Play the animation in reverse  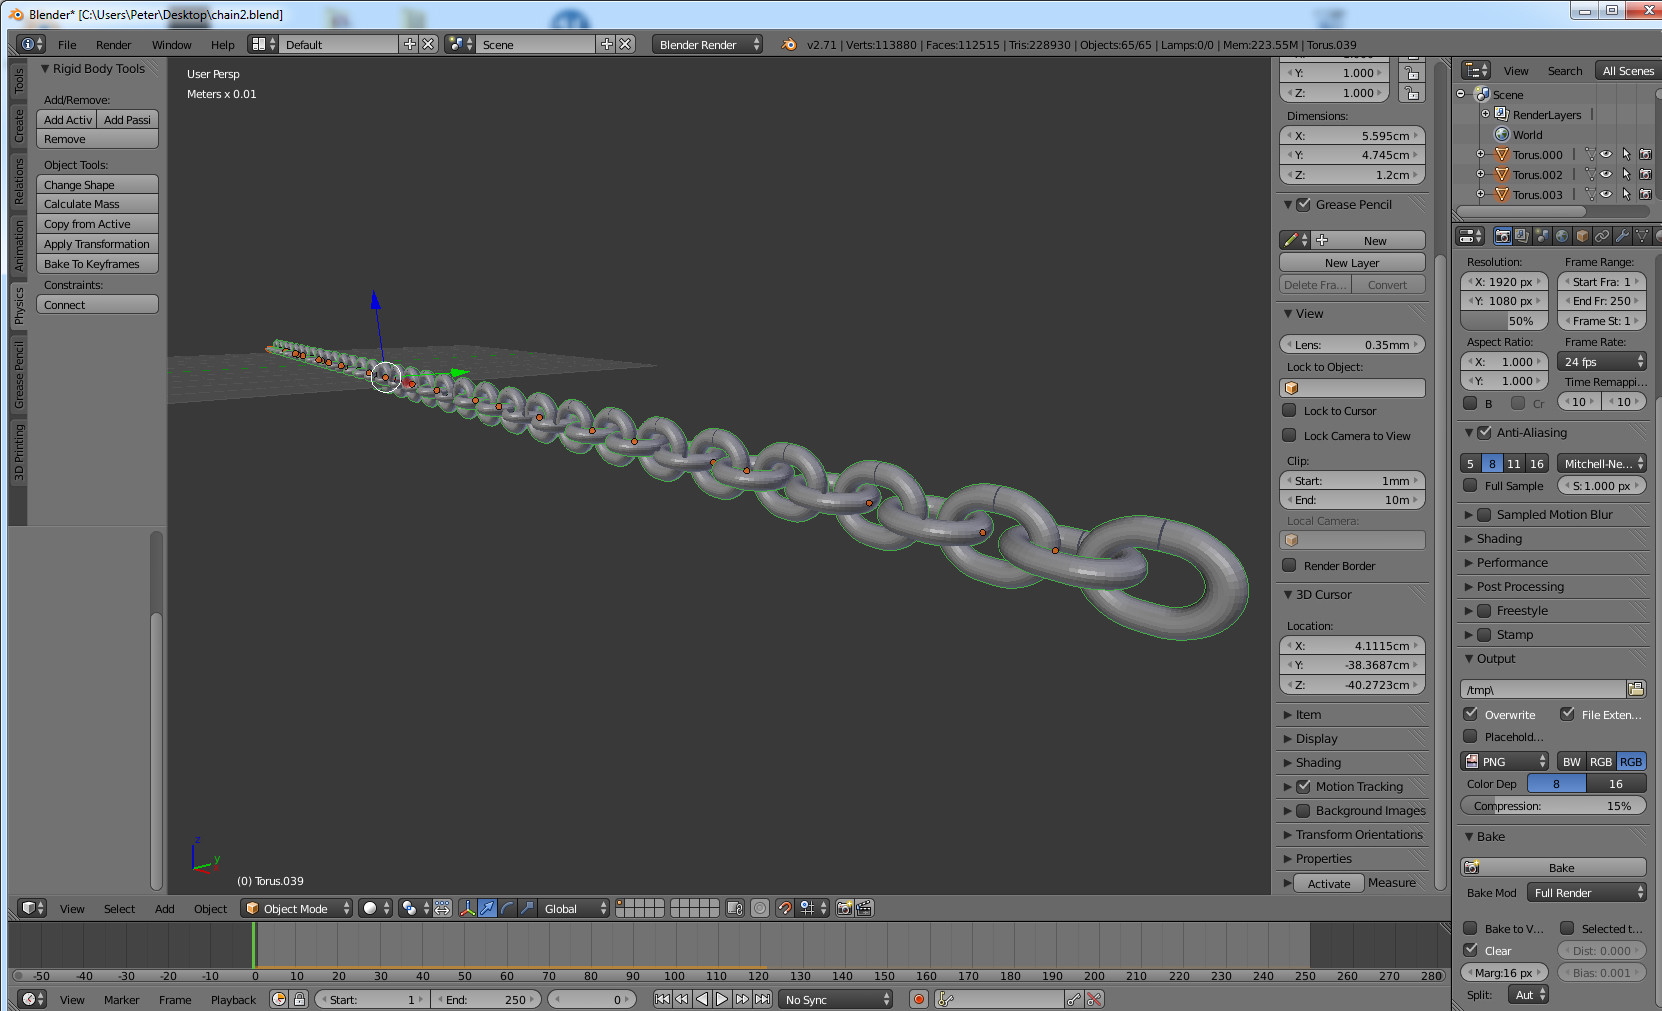702,999
